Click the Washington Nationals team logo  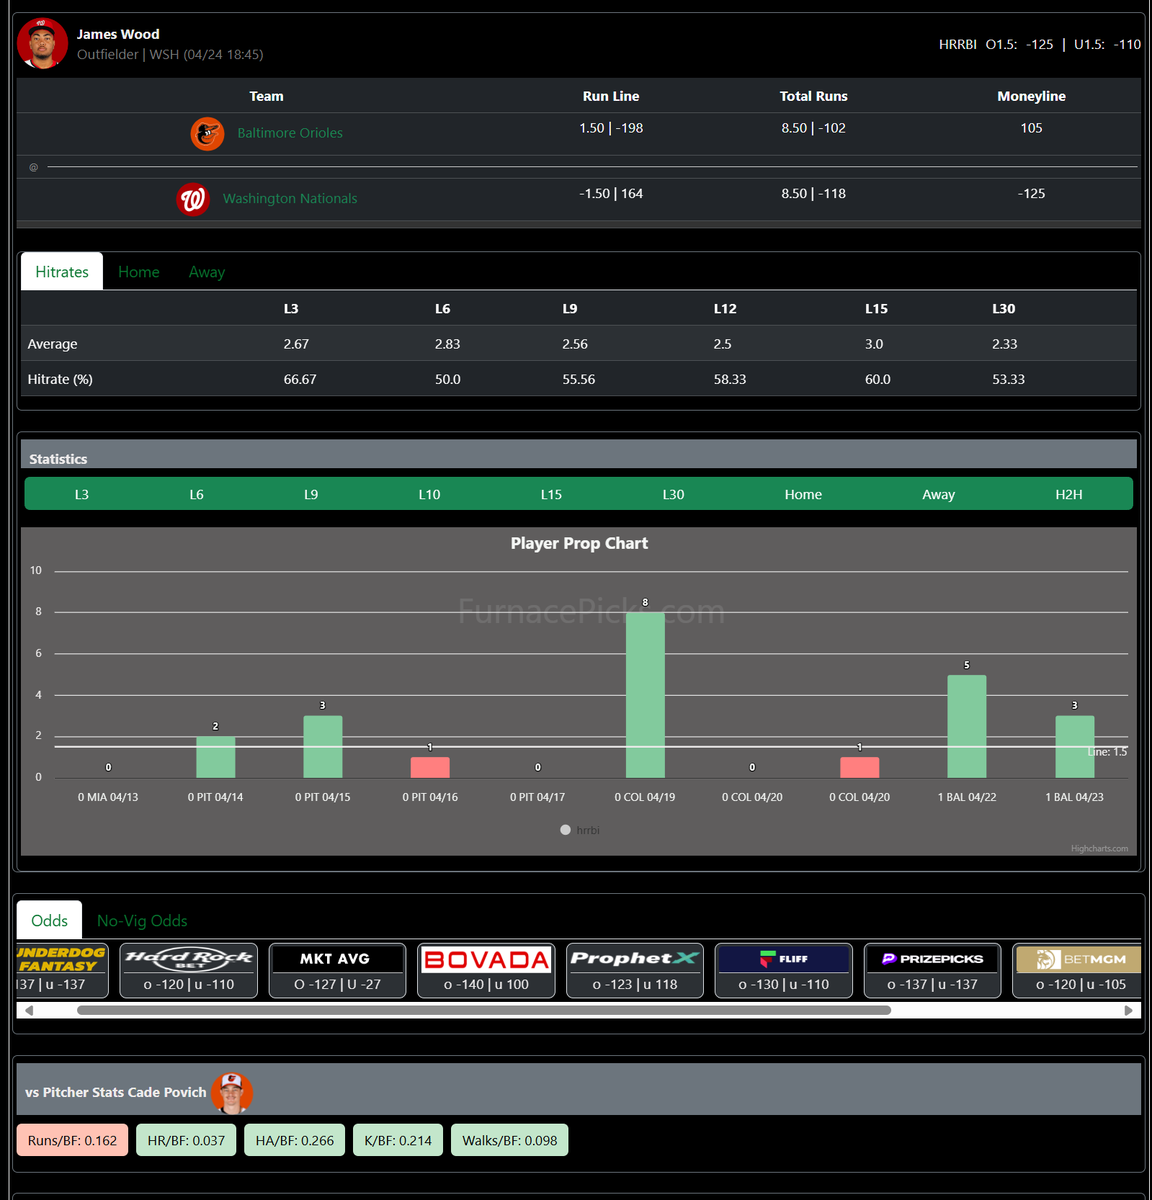point(193,199)
